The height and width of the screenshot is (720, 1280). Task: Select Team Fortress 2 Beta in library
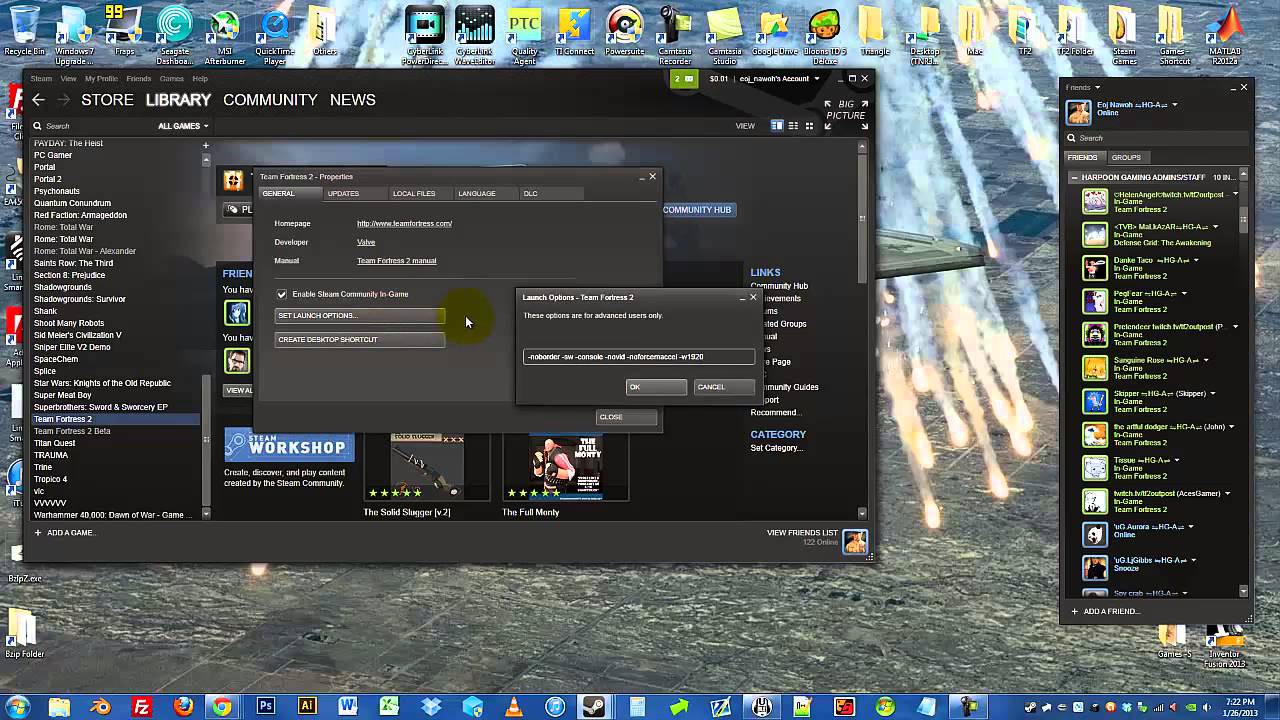pyautogui.click(x=72, y=431)
